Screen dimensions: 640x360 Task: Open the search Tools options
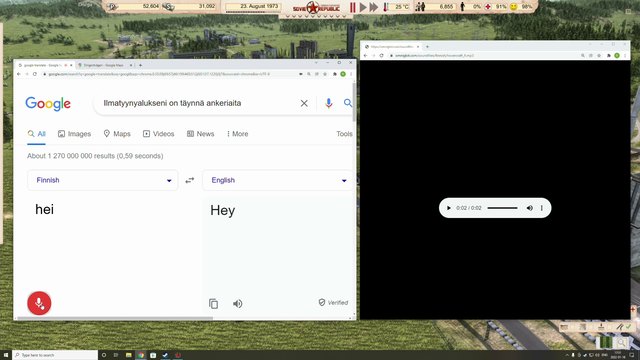344,134
